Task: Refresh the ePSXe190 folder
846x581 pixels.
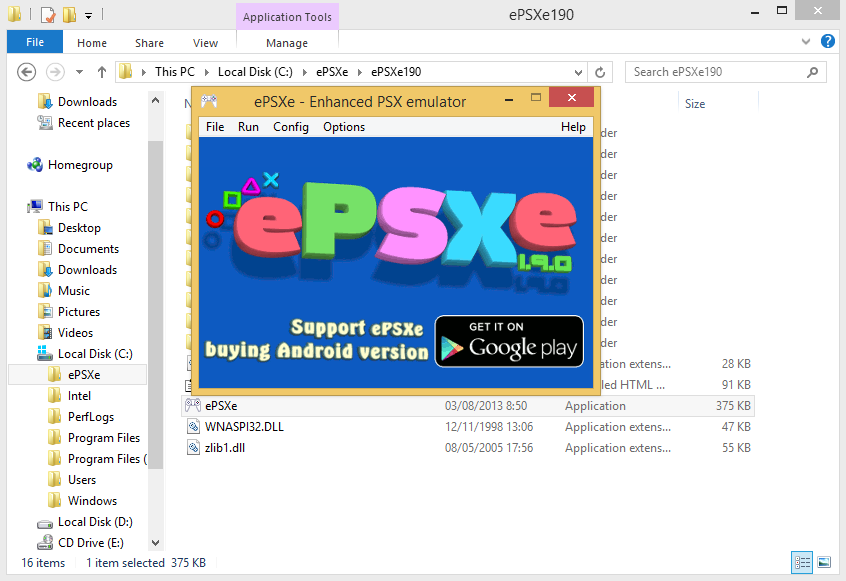Action: point(600,72)
